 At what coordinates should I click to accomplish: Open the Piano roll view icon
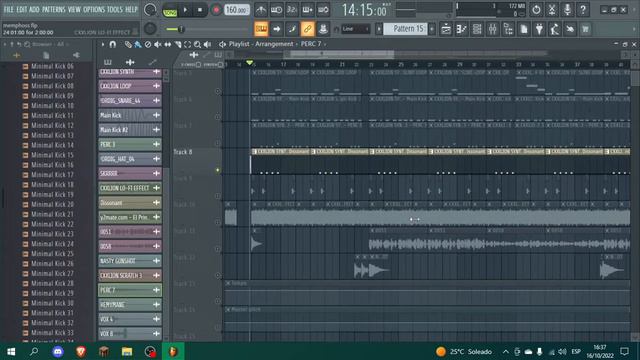(462, 29)
